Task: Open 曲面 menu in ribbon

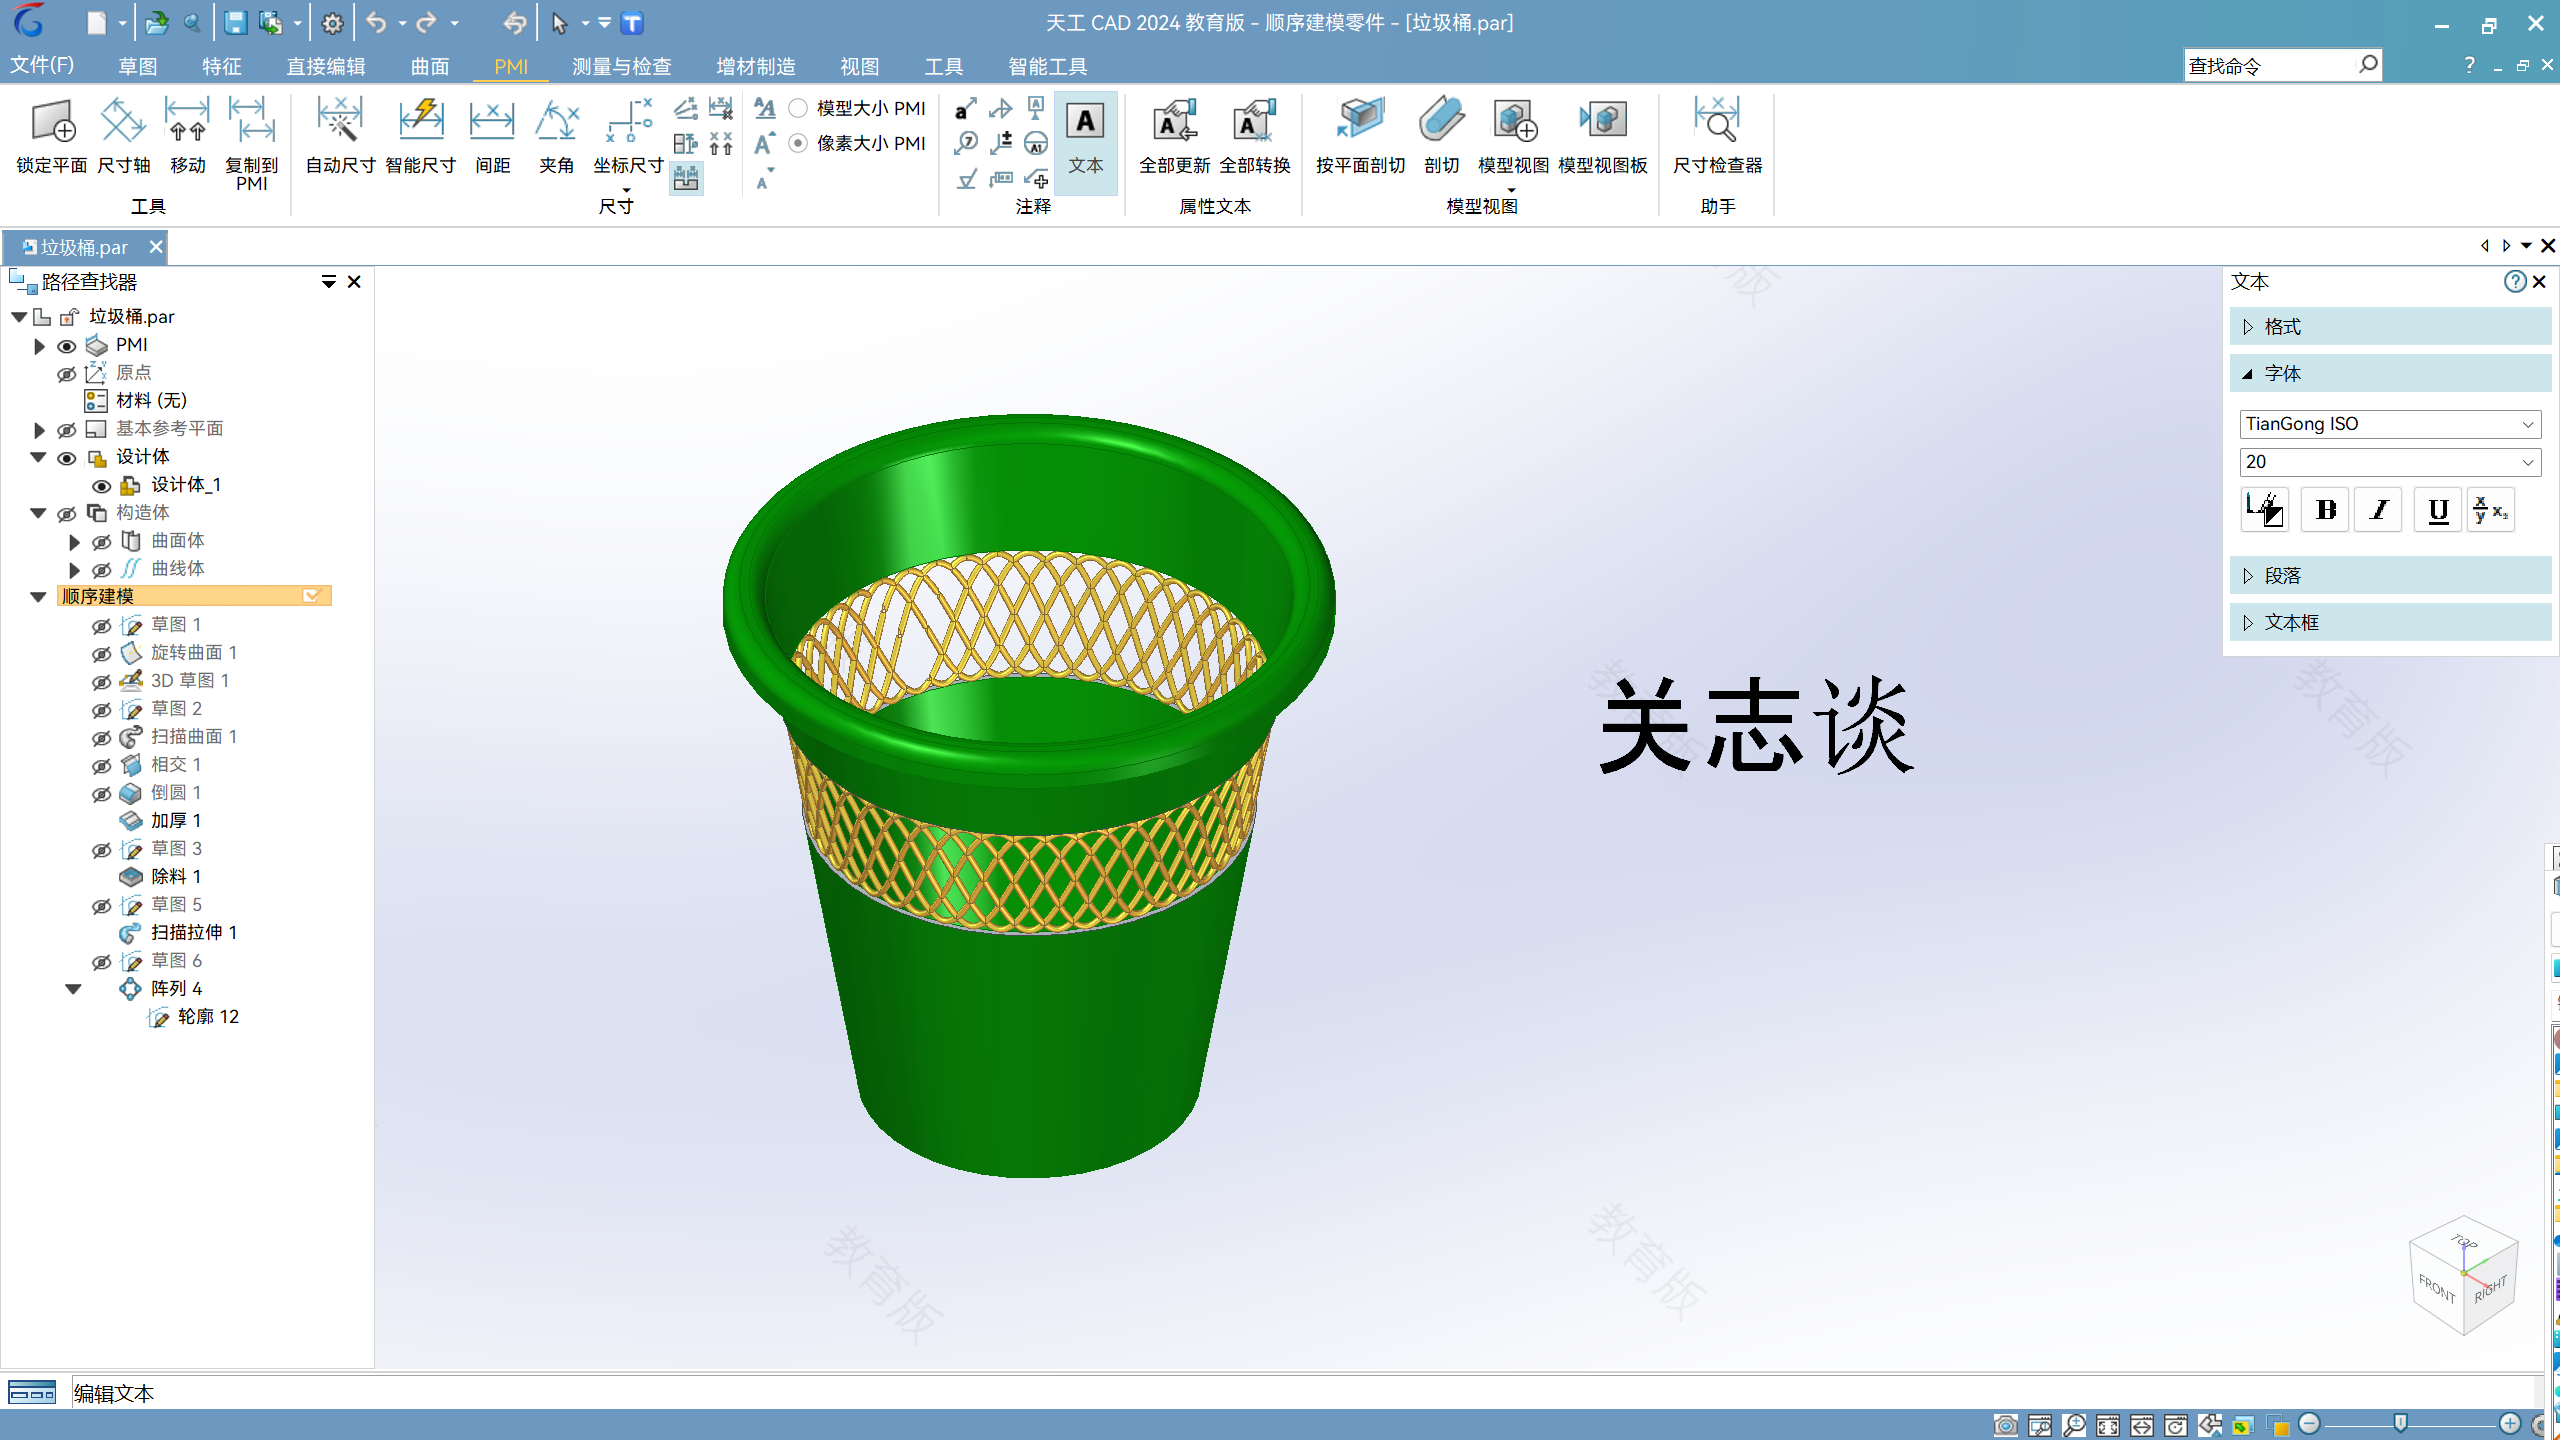Action: point(425,65)
